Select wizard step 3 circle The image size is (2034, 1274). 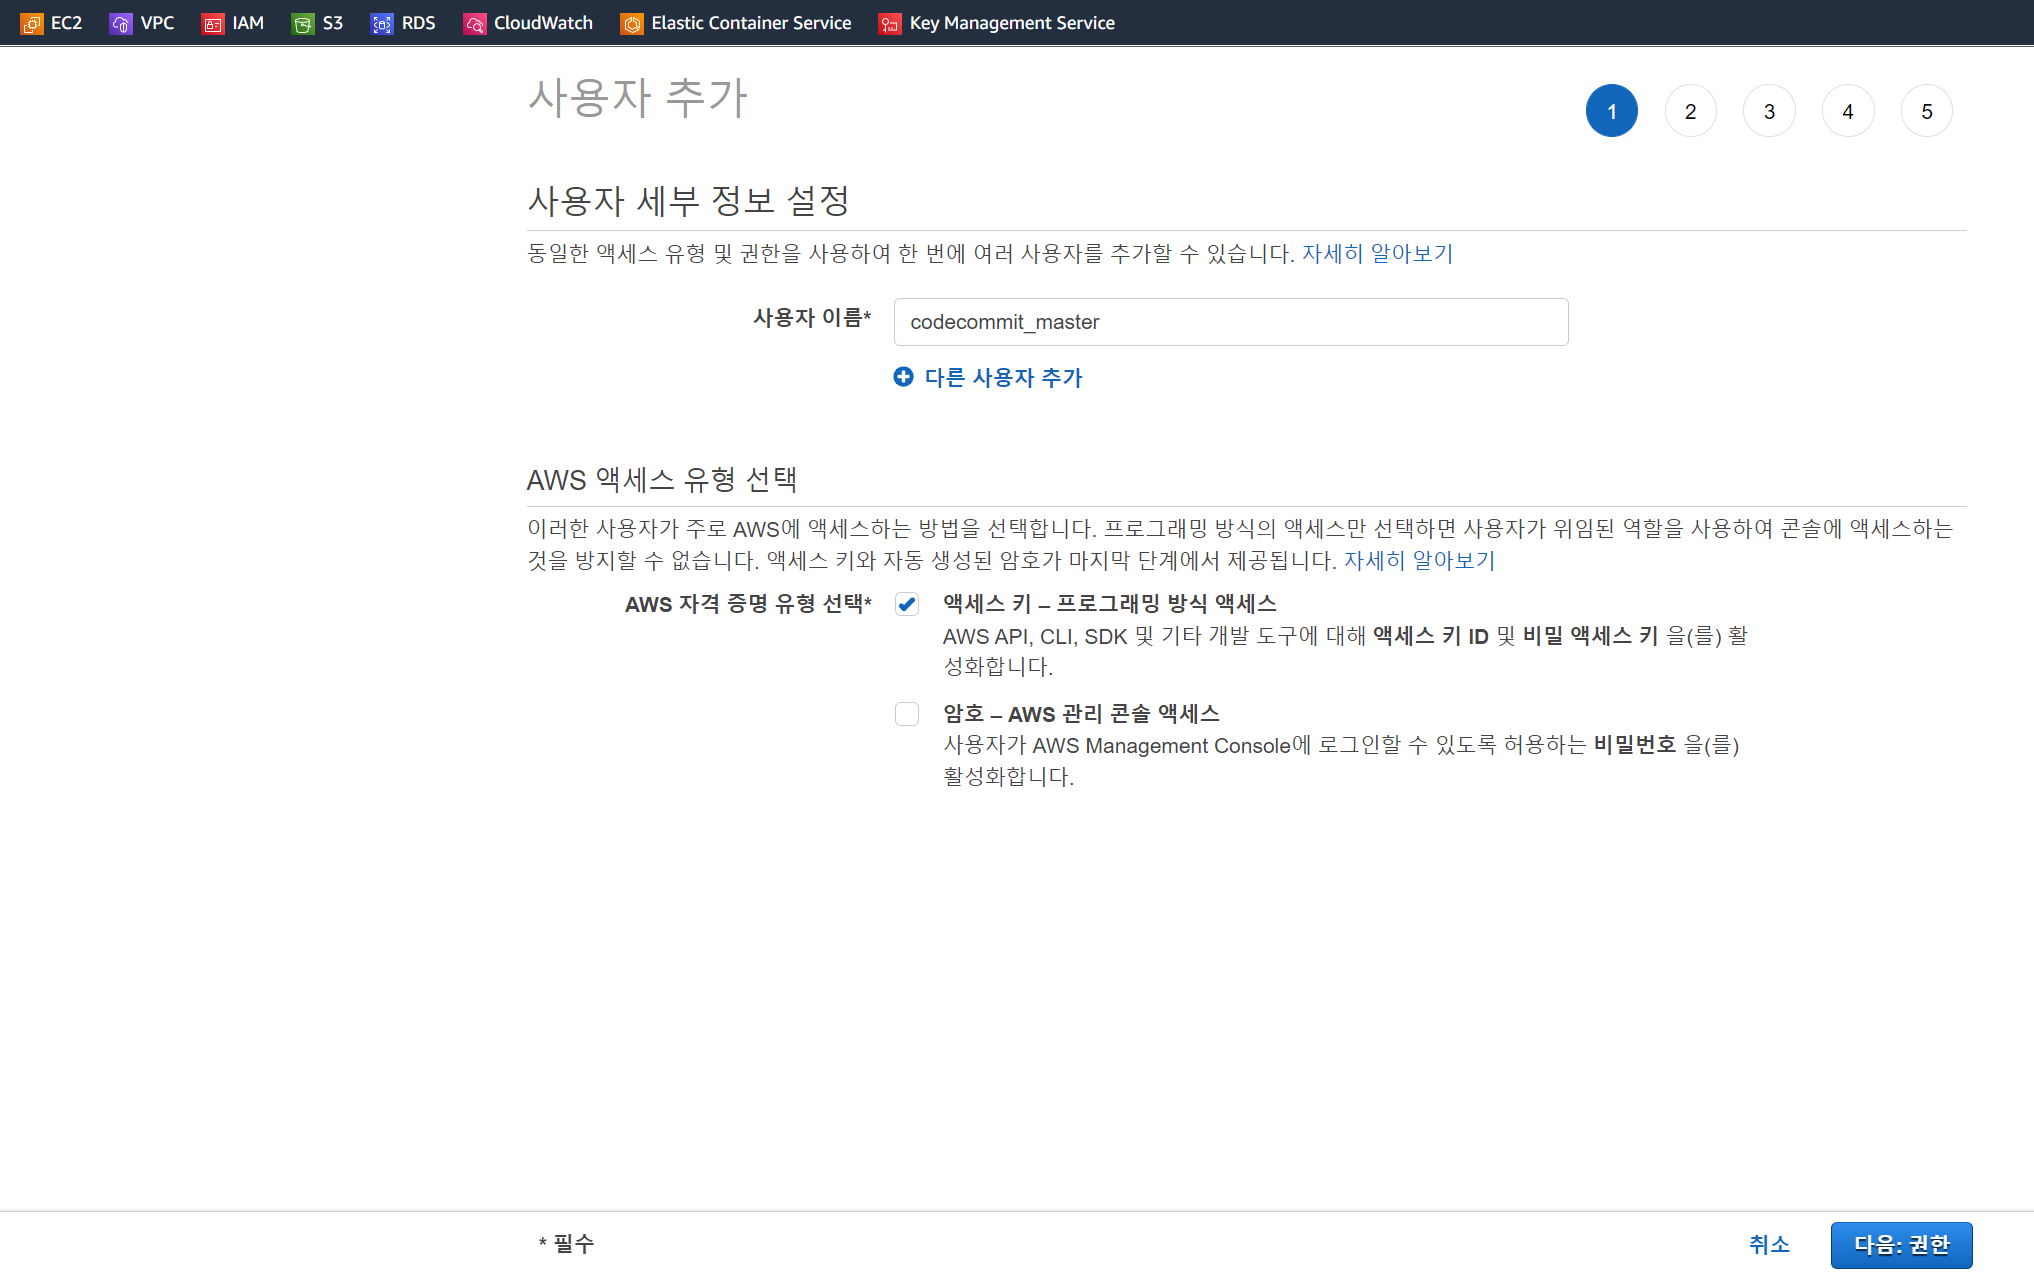[x=1769, y=111]
